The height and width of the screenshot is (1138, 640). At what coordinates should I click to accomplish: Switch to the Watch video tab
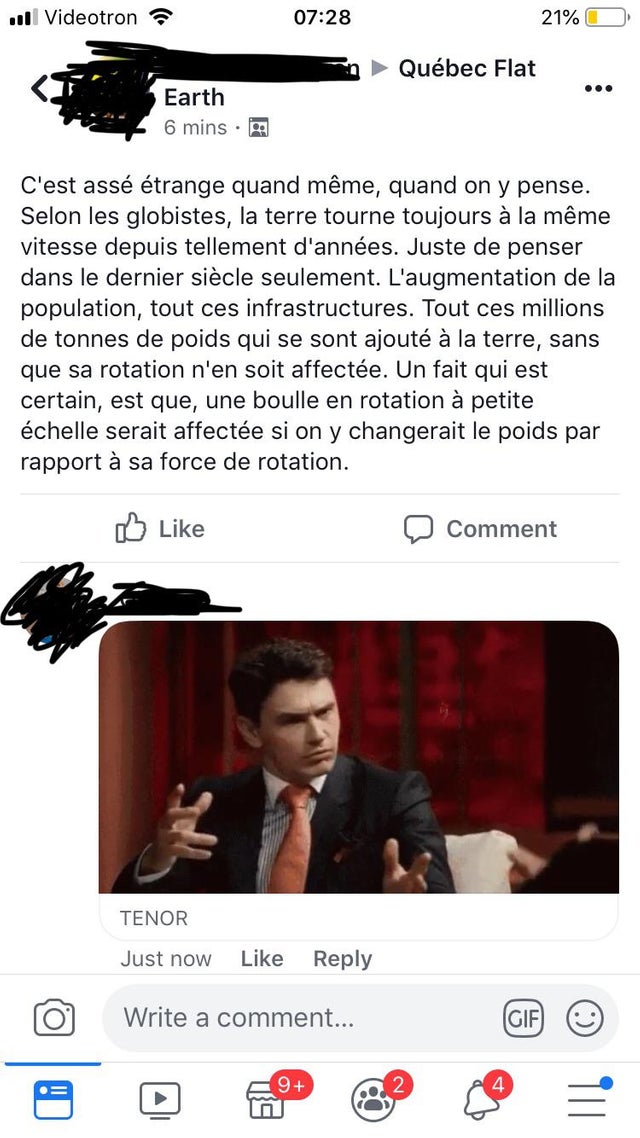click(x=160, y=1100)
